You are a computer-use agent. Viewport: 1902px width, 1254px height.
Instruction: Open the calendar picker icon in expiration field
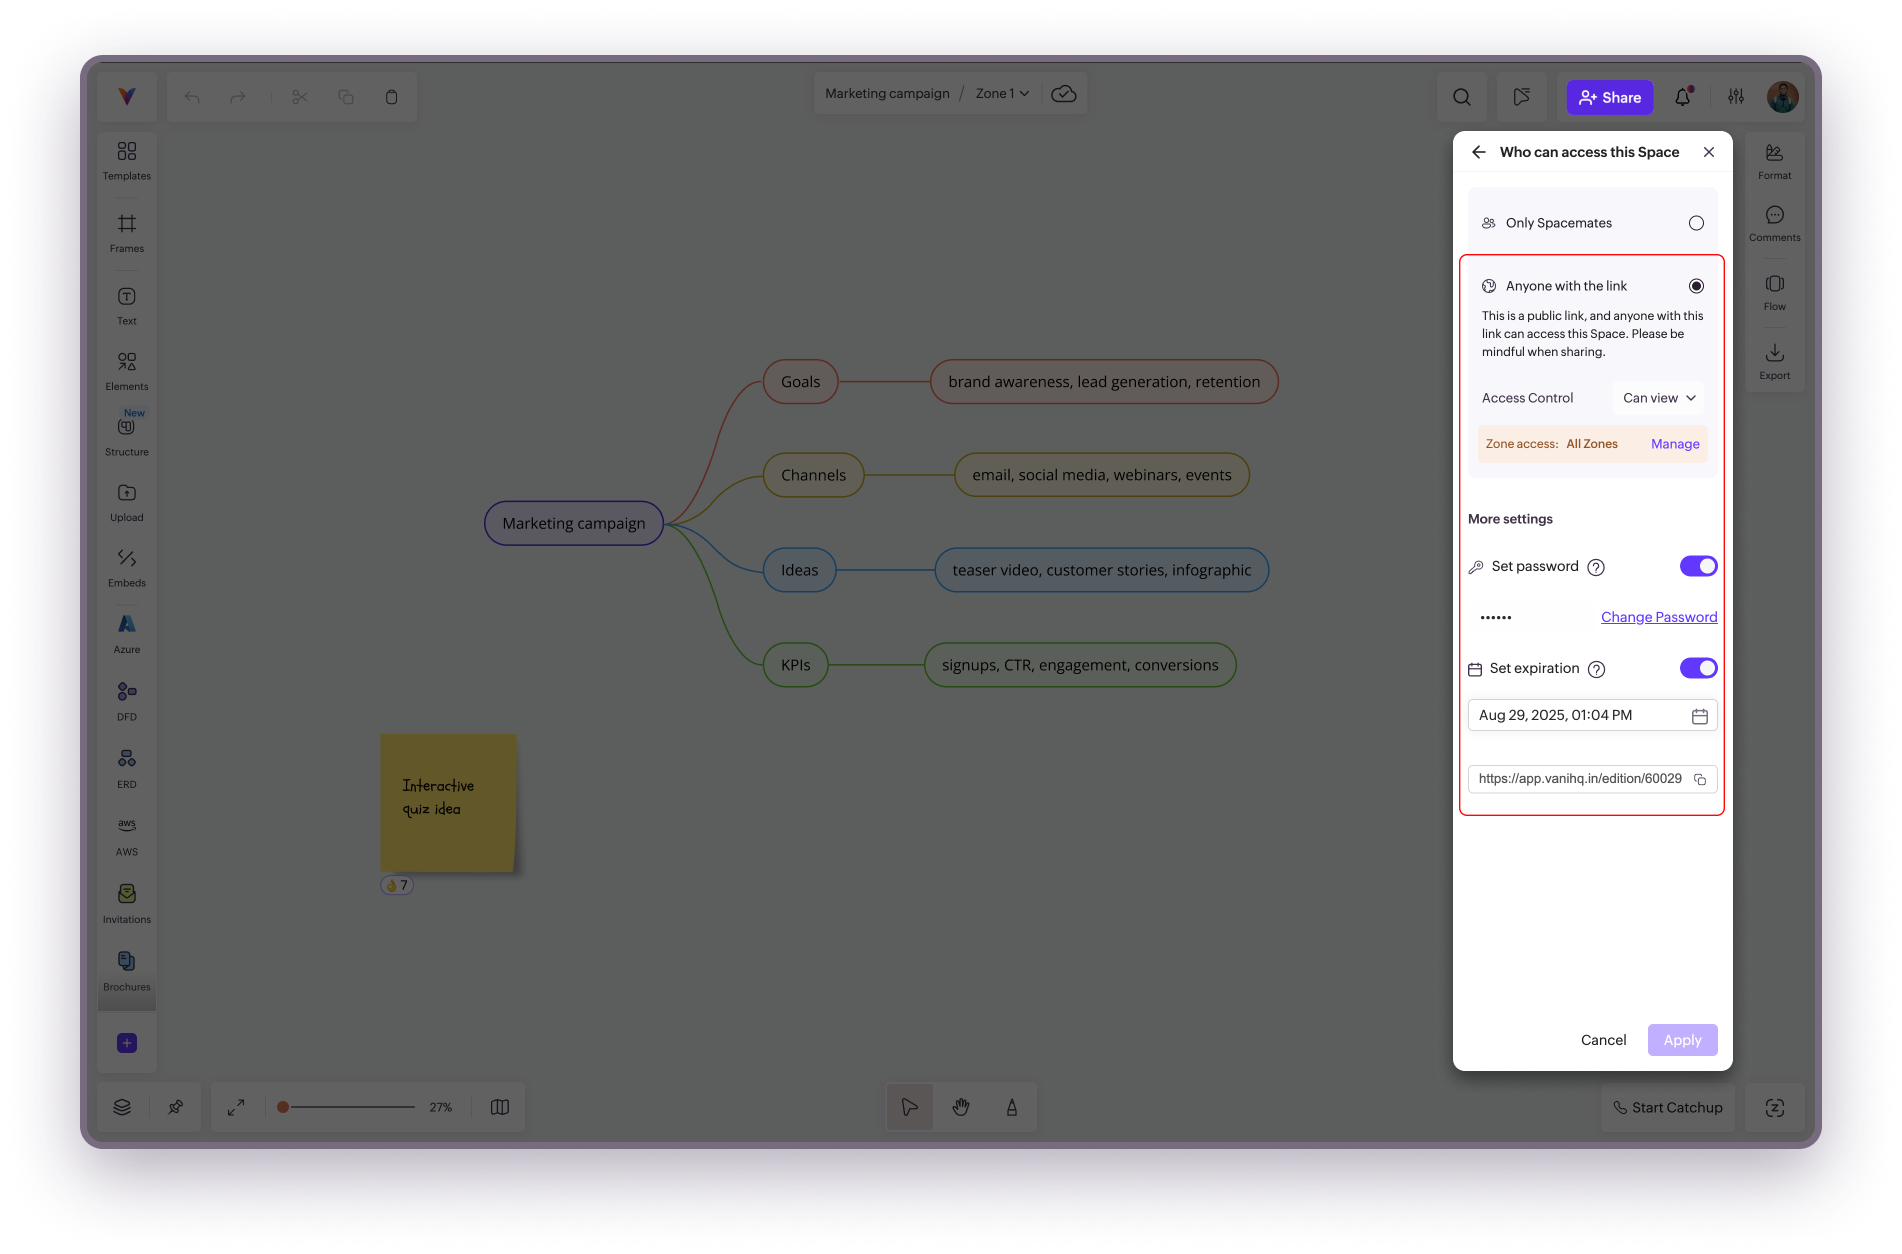coord(1699,716)
